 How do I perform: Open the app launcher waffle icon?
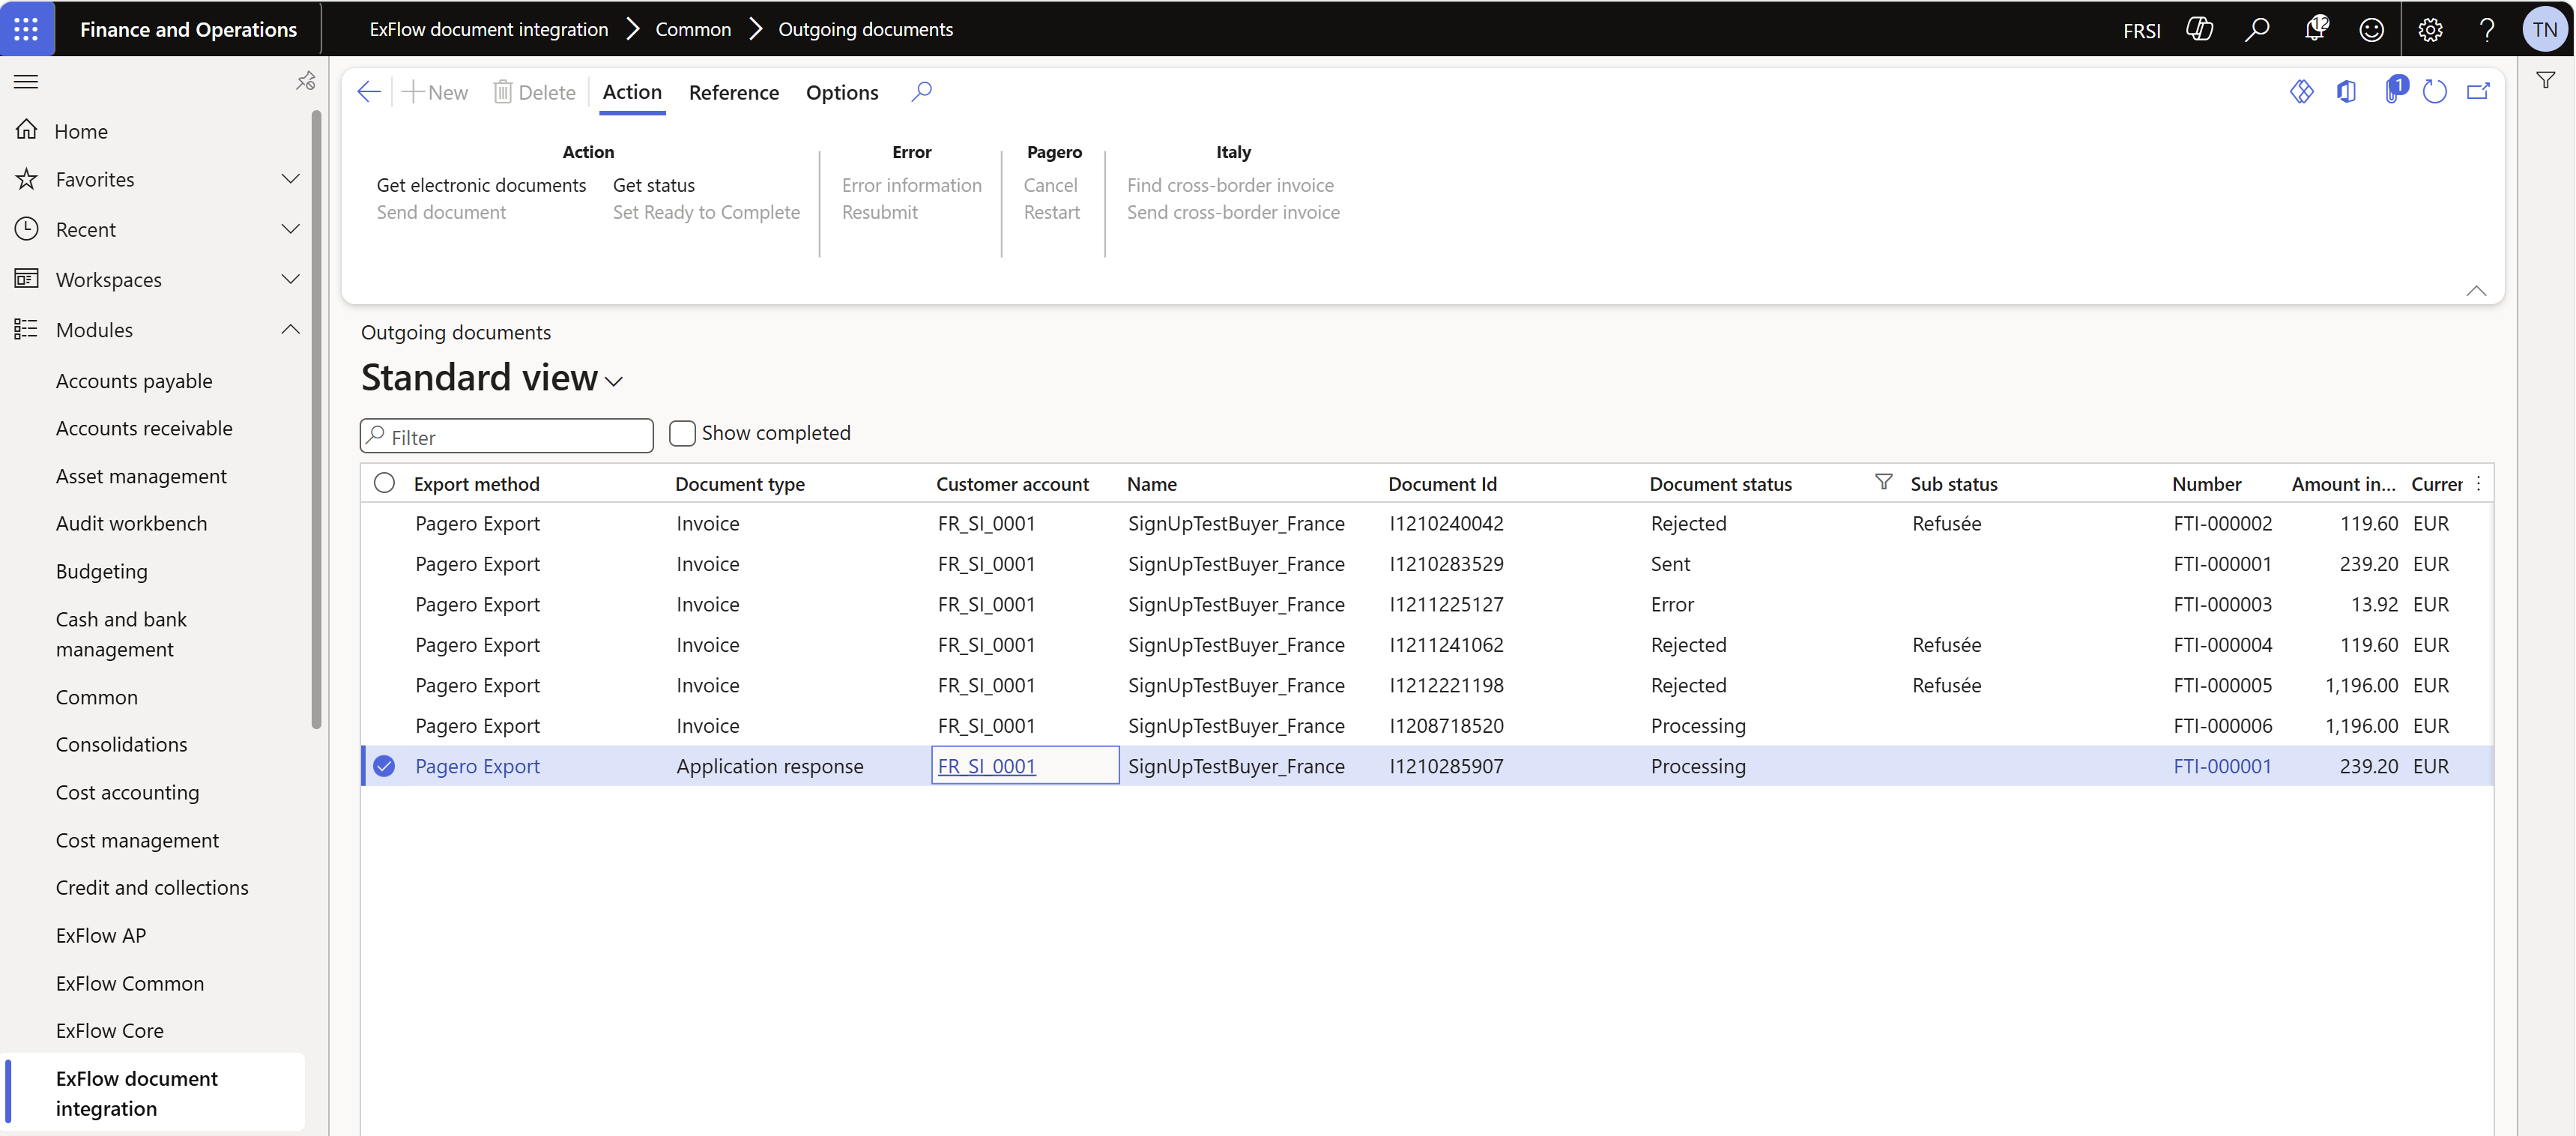point(27,29)
